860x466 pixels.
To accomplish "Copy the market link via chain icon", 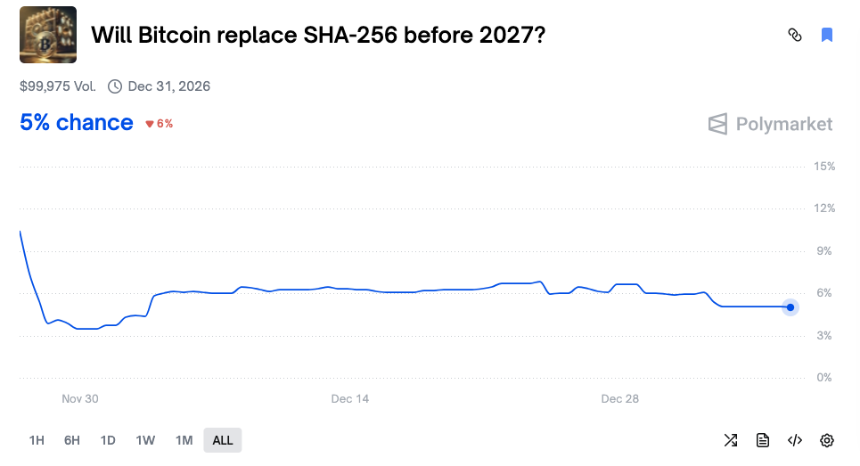I will click(795, 35).
